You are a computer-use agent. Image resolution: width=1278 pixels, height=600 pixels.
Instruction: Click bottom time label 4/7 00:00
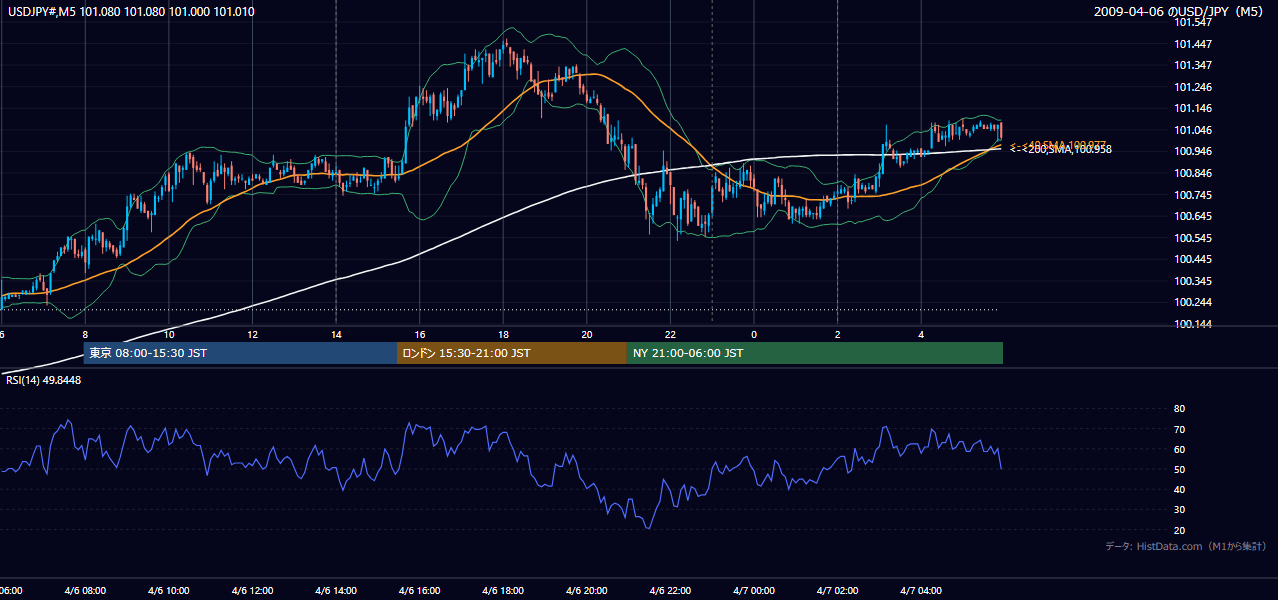[754, 591]
